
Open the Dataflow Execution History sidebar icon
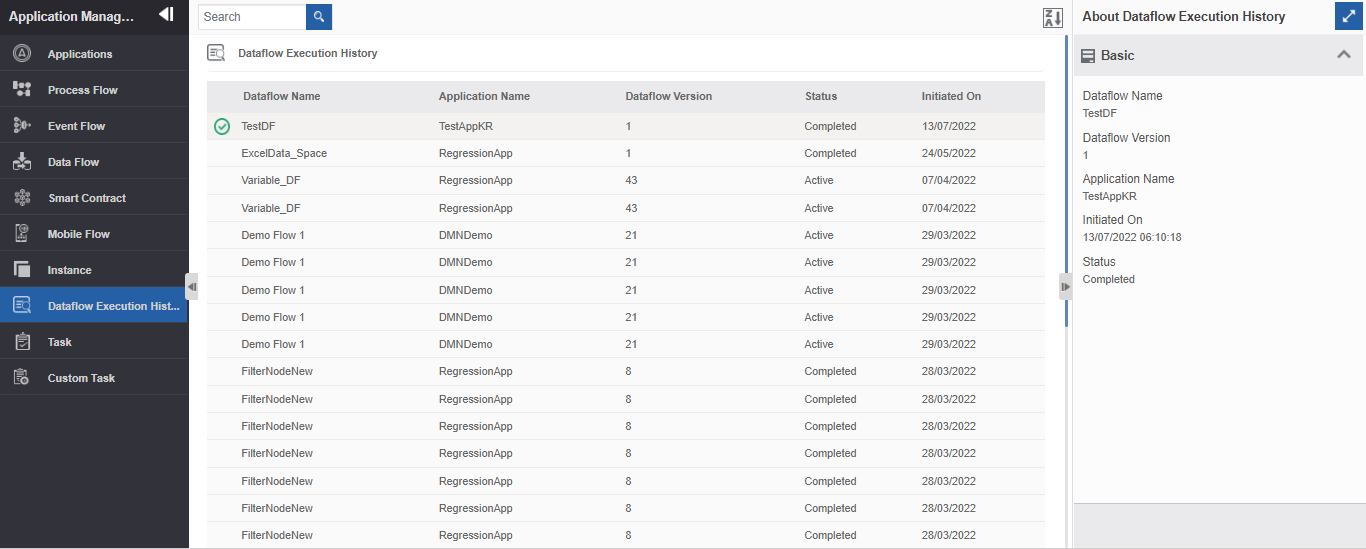[x=22, y=305]
